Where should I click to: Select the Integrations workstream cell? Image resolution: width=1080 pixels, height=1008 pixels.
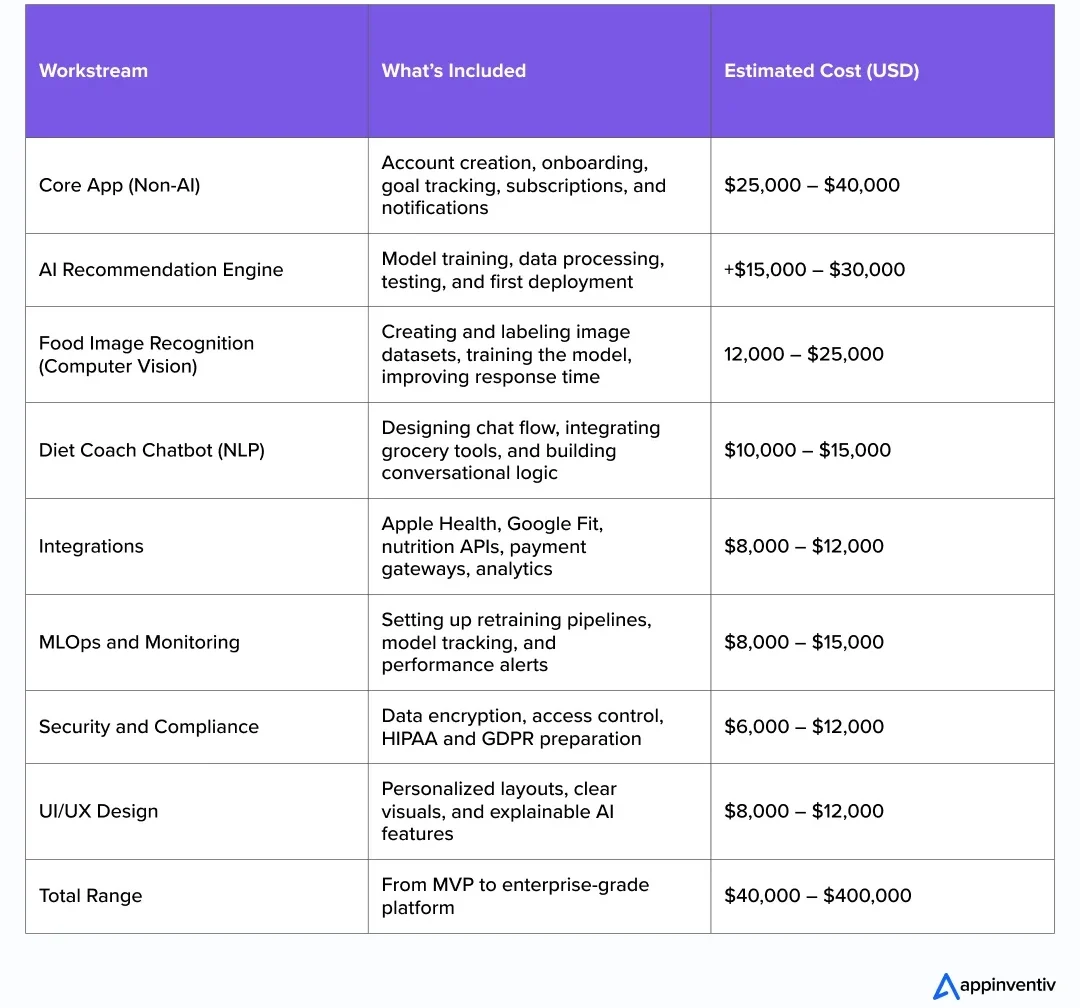[89, 546]
